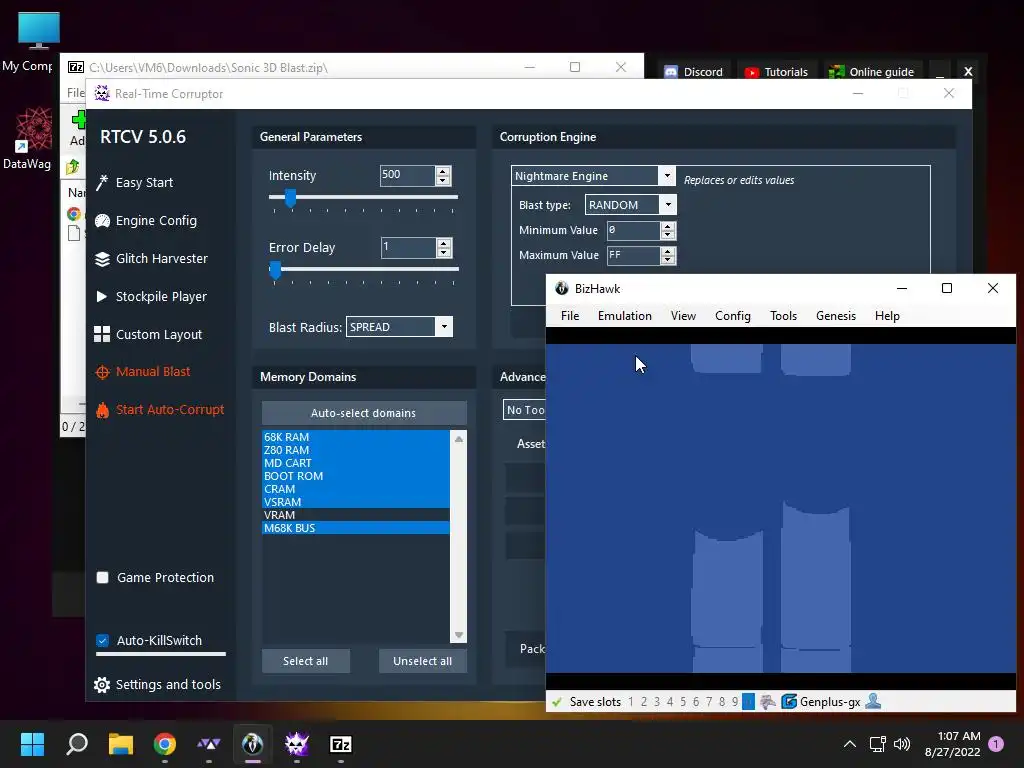Click Manual Blast crosshair icon
The image size is (1024, 768).
tap(102, 372)
